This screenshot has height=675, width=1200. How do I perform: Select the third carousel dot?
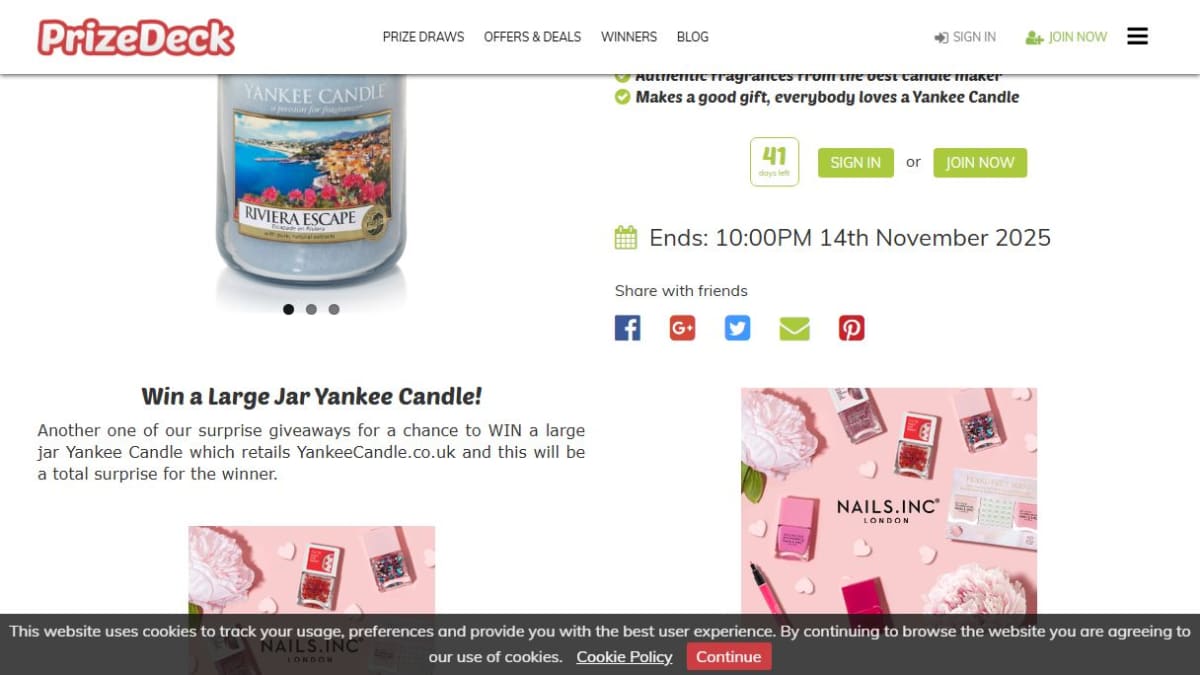click(x=334, y=309)
